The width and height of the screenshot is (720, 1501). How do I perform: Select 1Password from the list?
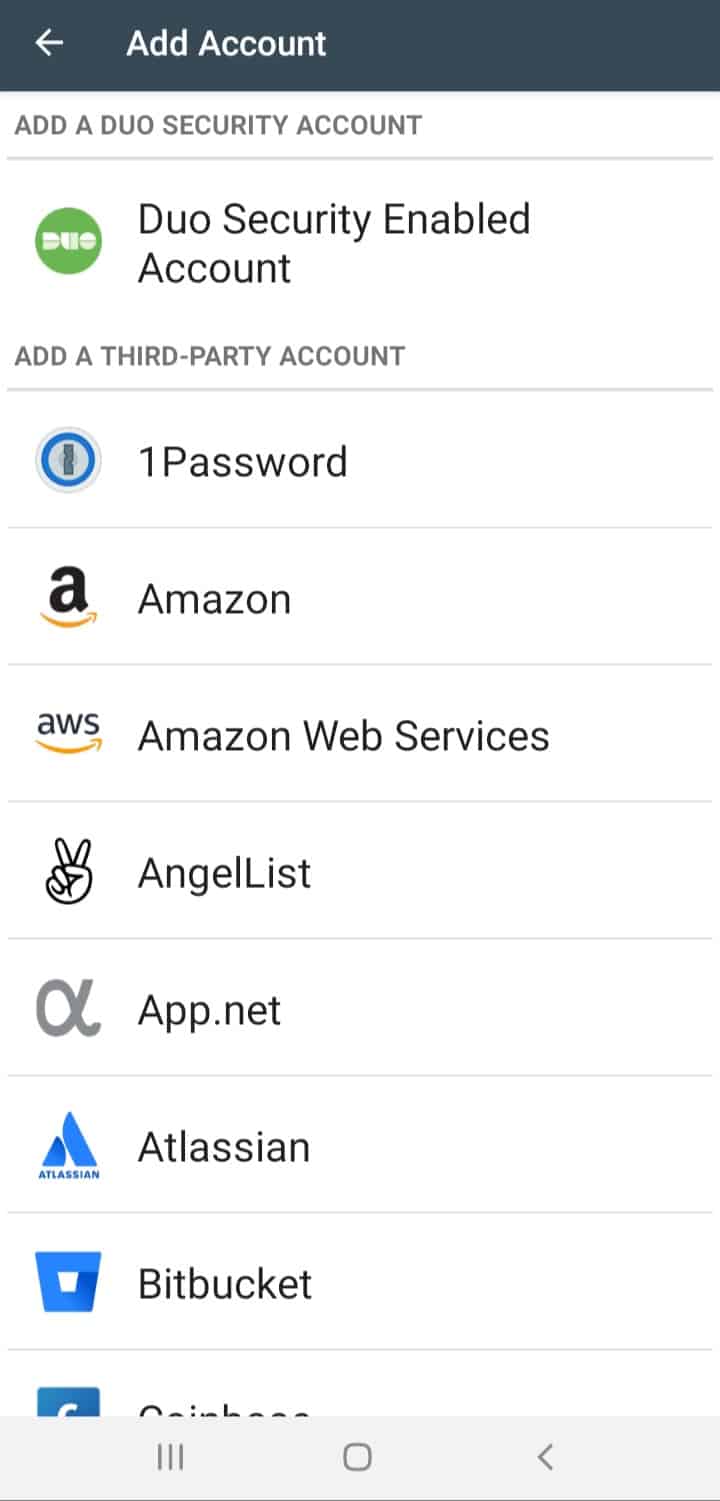point(243,462)
